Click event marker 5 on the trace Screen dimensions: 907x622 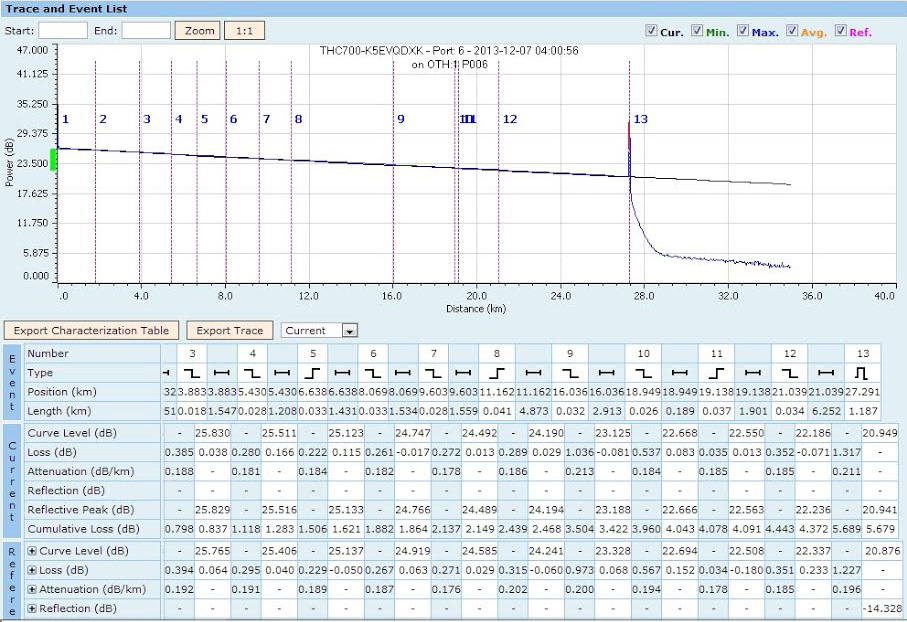pyautogui.click(x=204, y=119)
